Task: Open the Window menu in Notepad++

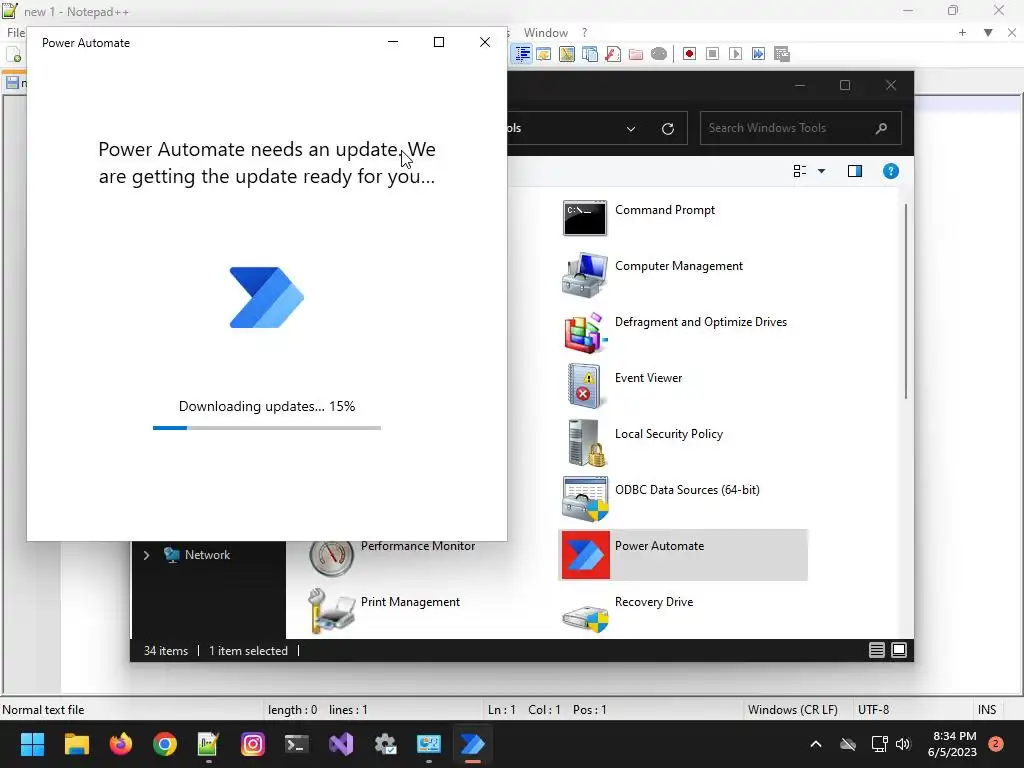Action: pos(545,33)
